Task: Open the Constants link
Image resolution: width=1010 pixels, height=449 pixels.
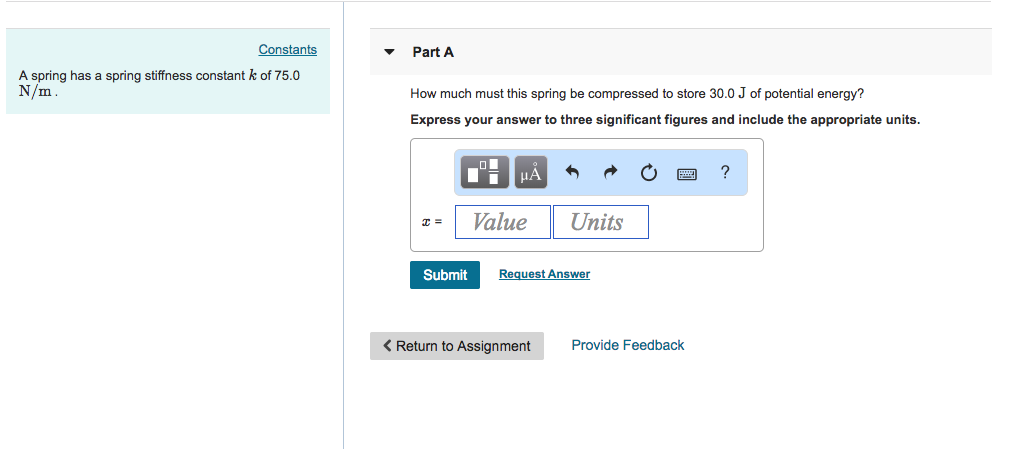Action: tap(287, 50)
